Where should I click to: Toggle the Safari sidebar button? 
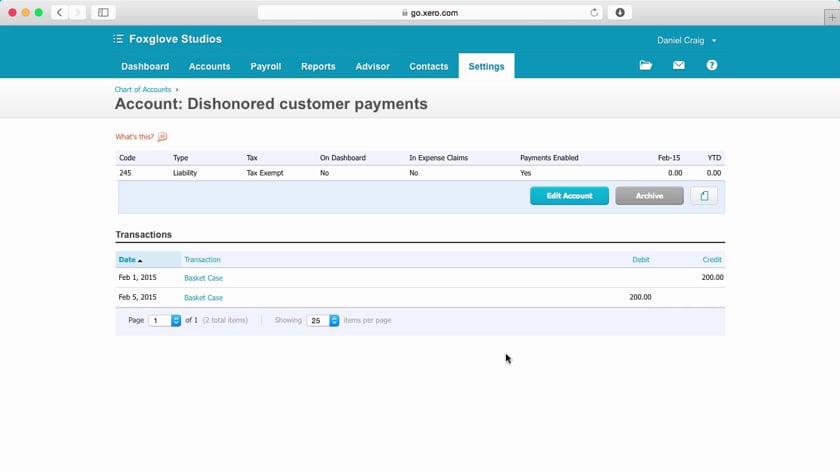pos(103,12)
